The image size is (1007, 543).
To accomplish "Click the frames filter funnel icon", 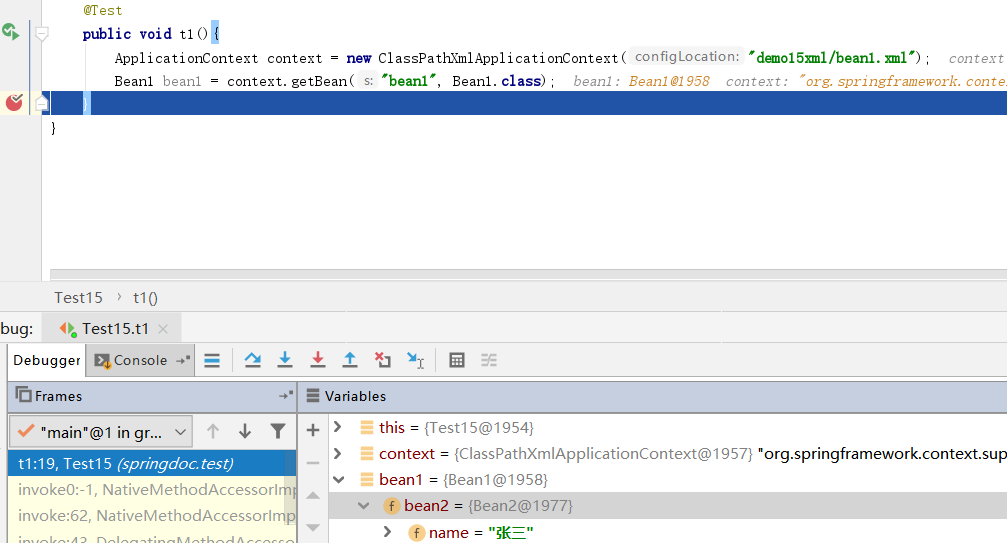I will tap(277, 431).
